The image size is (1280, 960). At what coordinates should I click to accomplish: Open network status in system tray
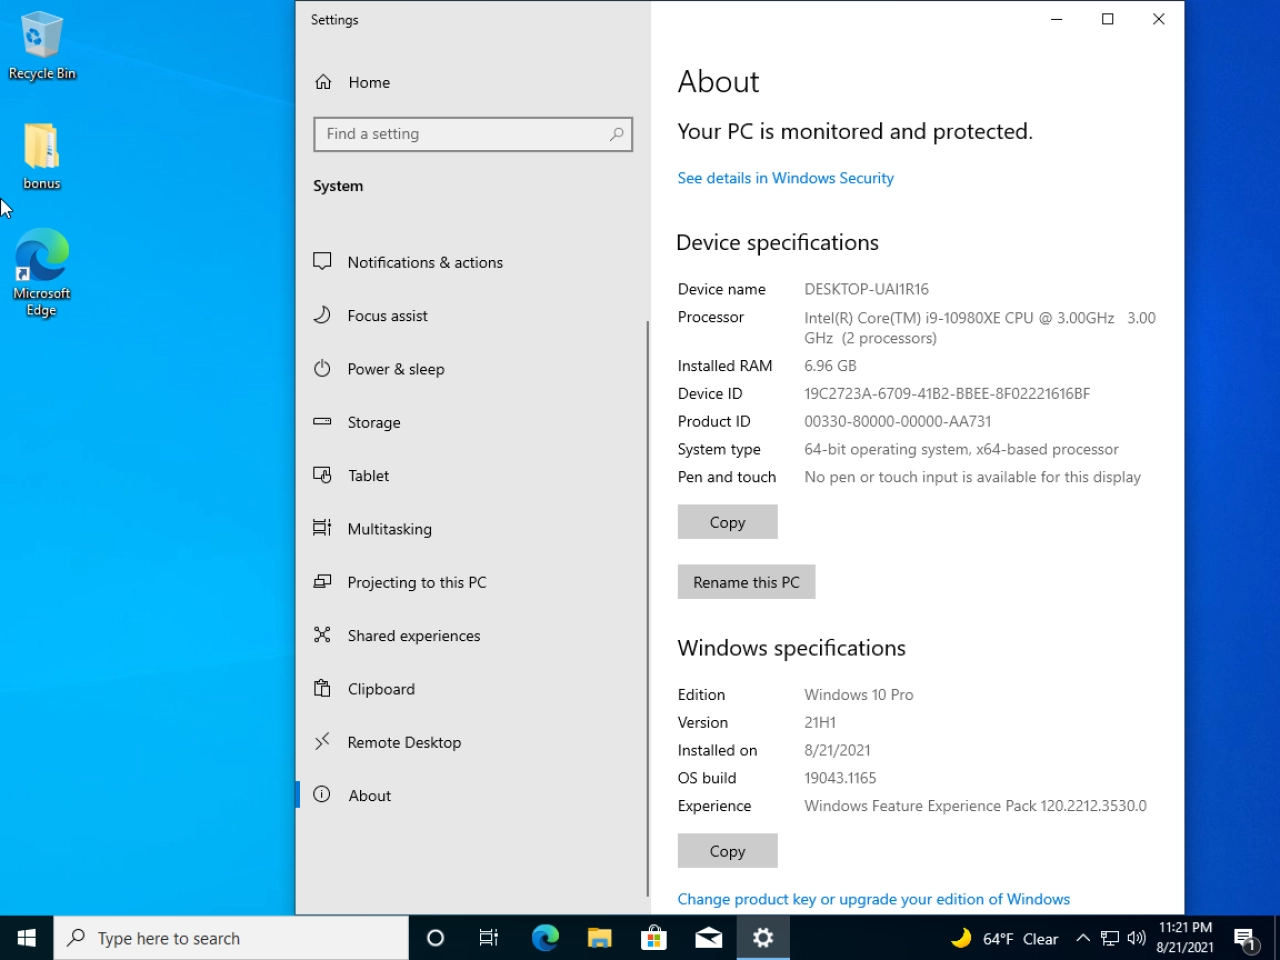coord(1110,938)
